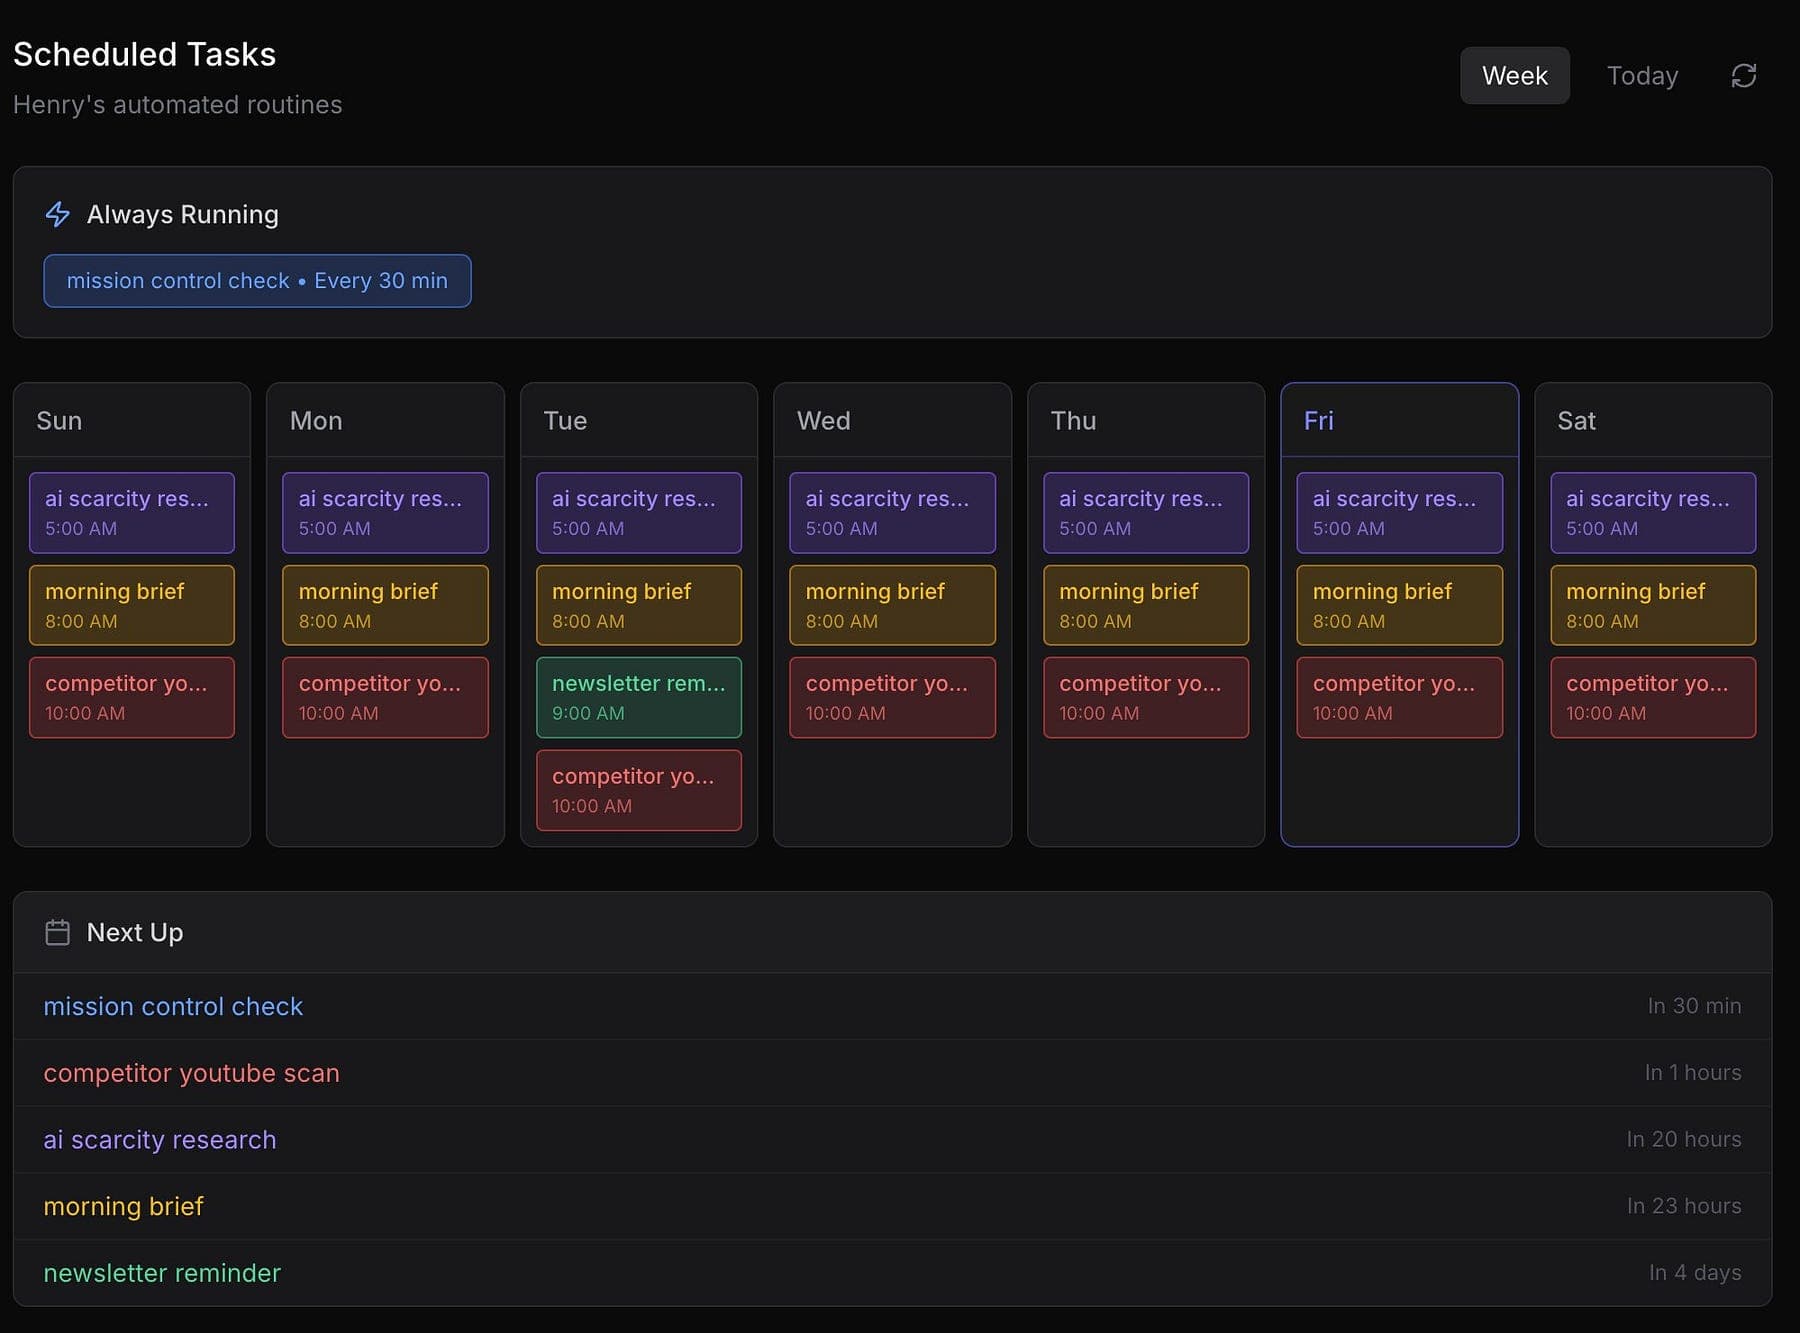Click the calendar icon beside Next Up
The height and width of the screenshot is (1333, 1800).
coord(58,932)
